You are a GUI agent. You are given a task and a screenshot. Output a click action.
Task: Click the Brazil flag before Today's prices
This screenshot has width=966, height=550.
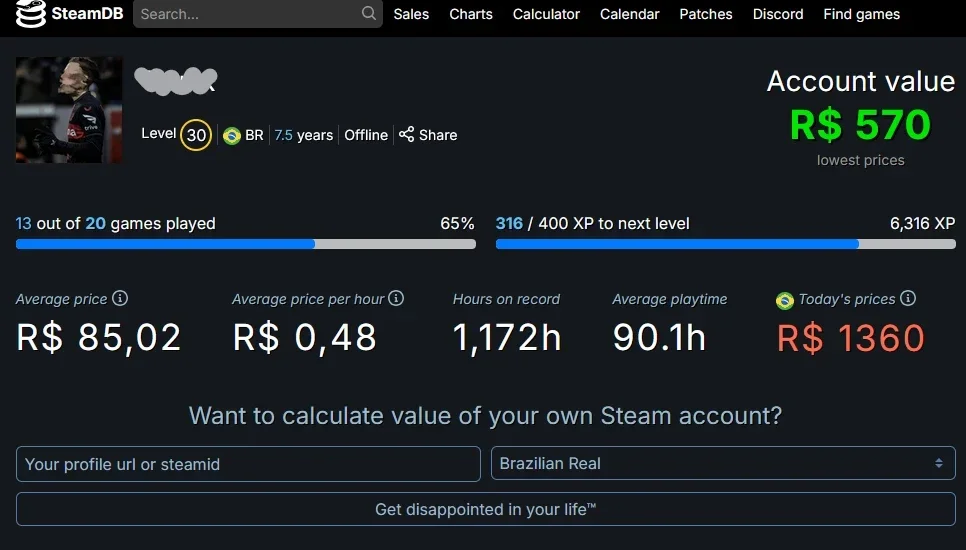(x=785, y=301)
